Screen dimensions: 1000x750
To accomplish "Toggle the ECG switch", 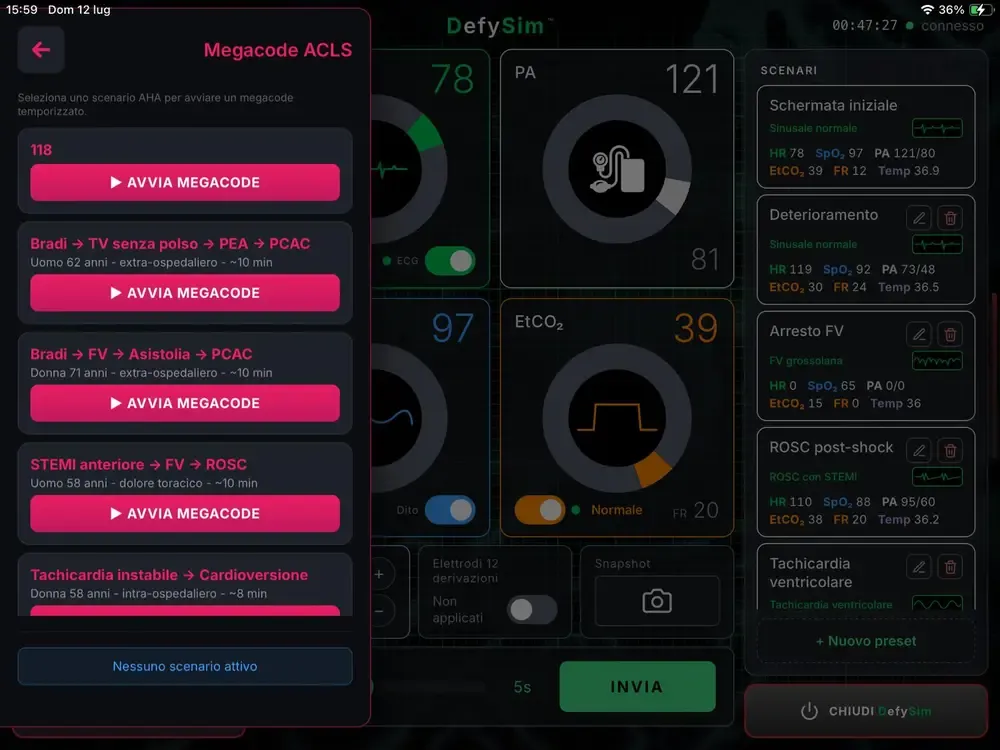I will pyautogui.click(x=450, y=261).
